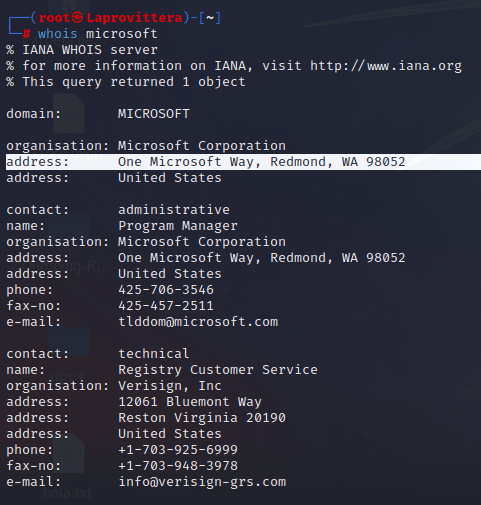Click the microsoft argument after whois
Screen dimensions: 481x505
(122, 34)
